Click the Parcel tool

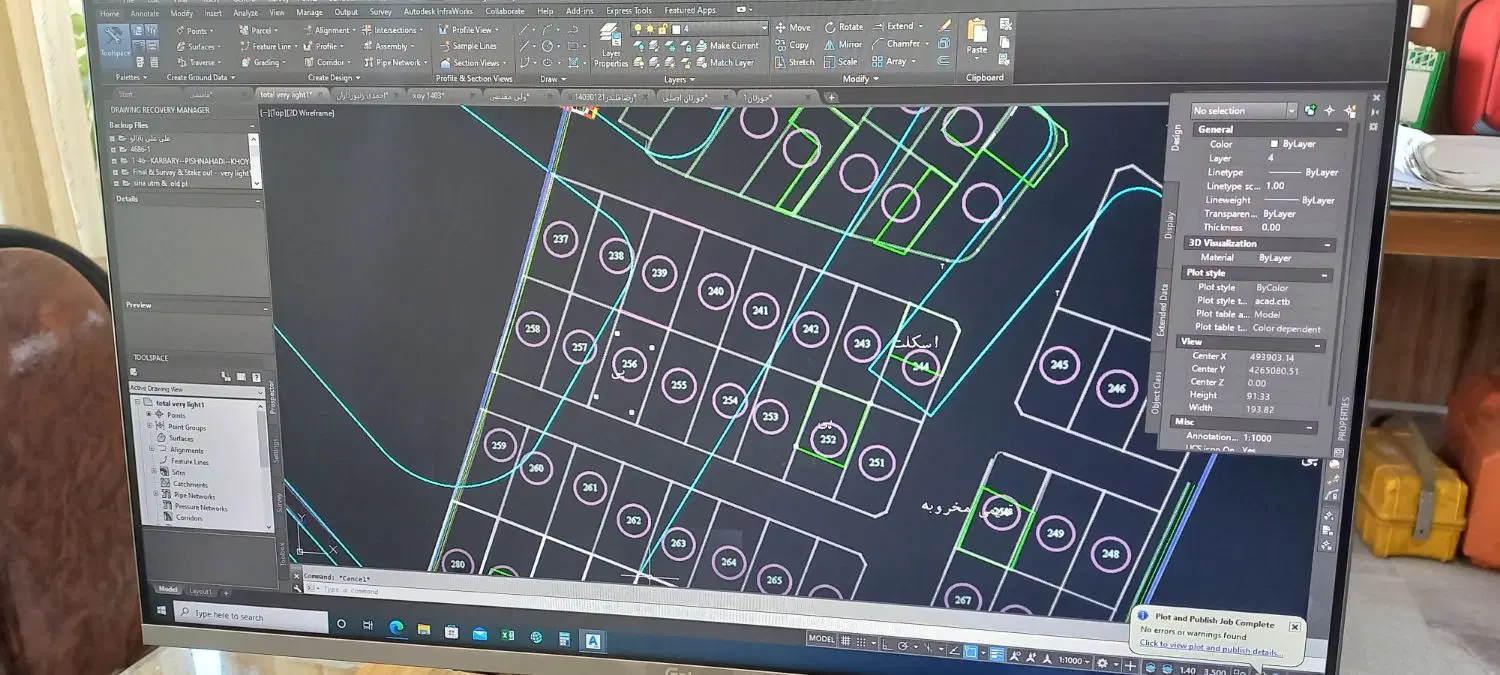coord(257,30)
